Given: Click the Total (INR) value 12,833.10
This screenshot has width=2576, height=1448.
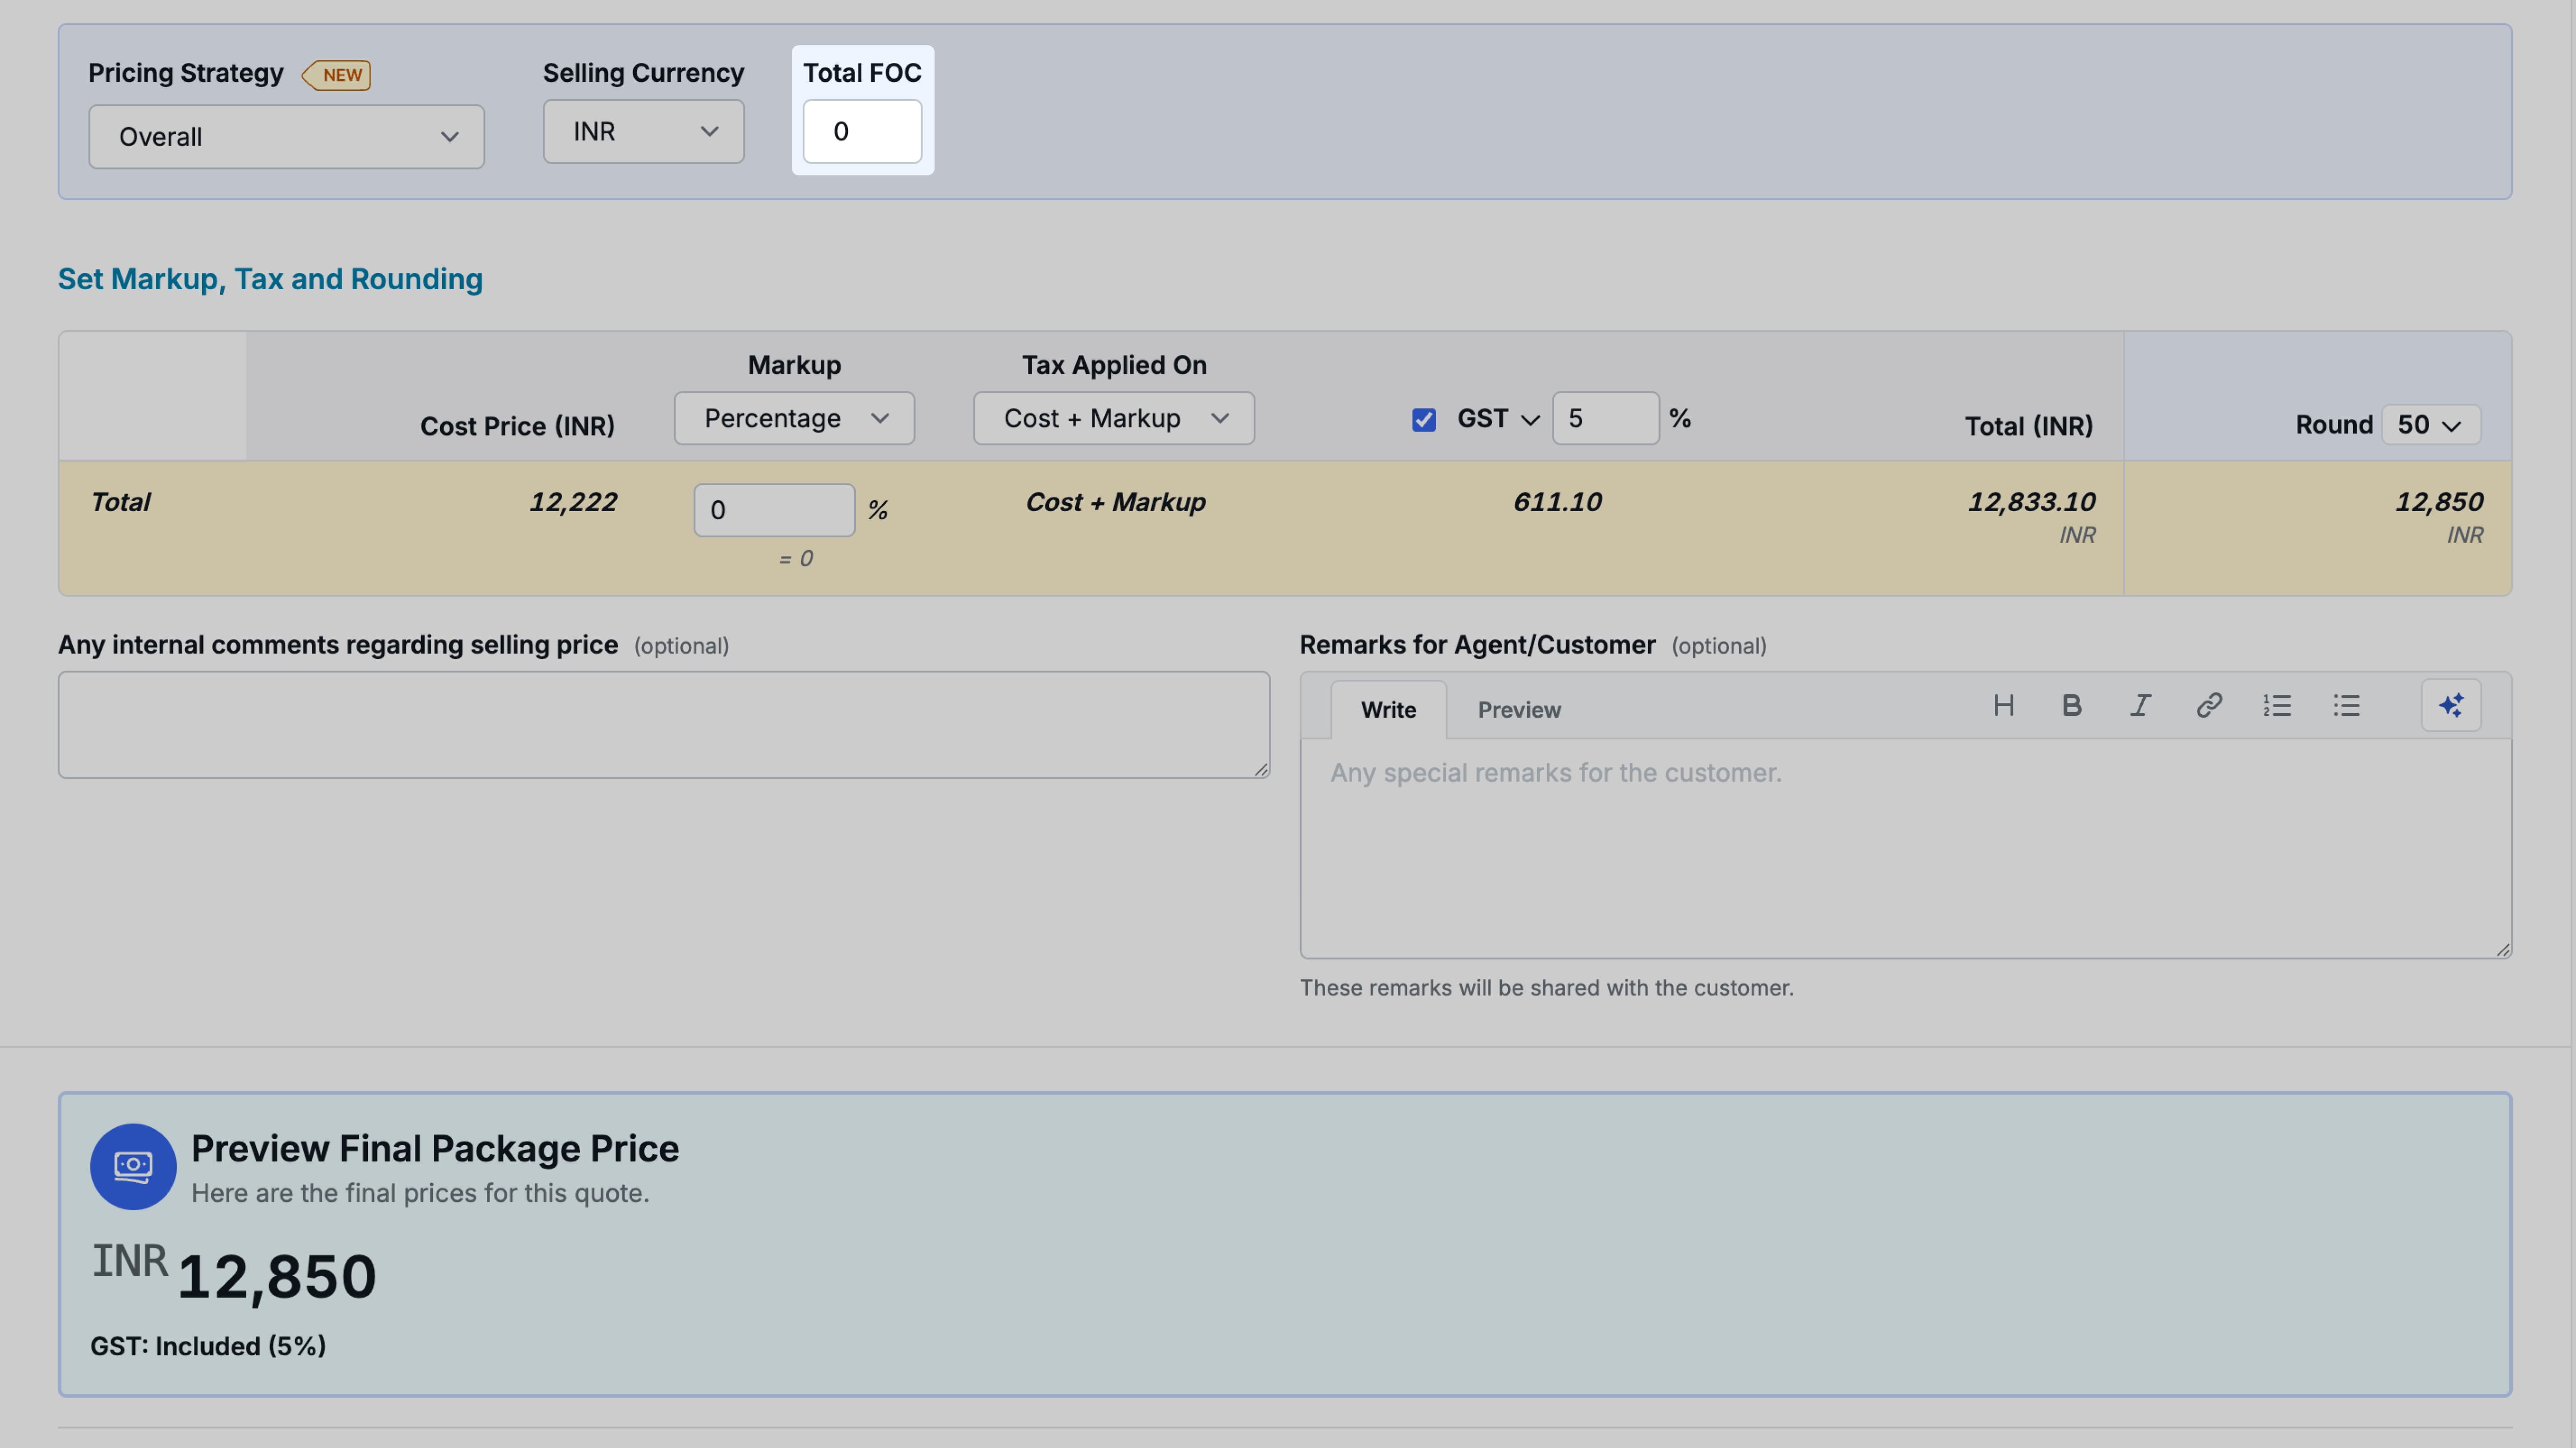Looking at the screenshot, I should (2031, 502).
